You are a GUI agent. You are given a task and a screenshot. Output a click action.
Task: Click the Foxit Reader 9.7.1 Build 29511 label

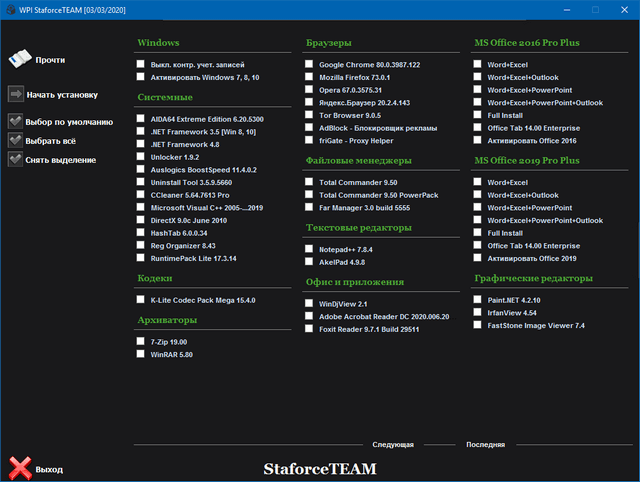coord(369,329)
